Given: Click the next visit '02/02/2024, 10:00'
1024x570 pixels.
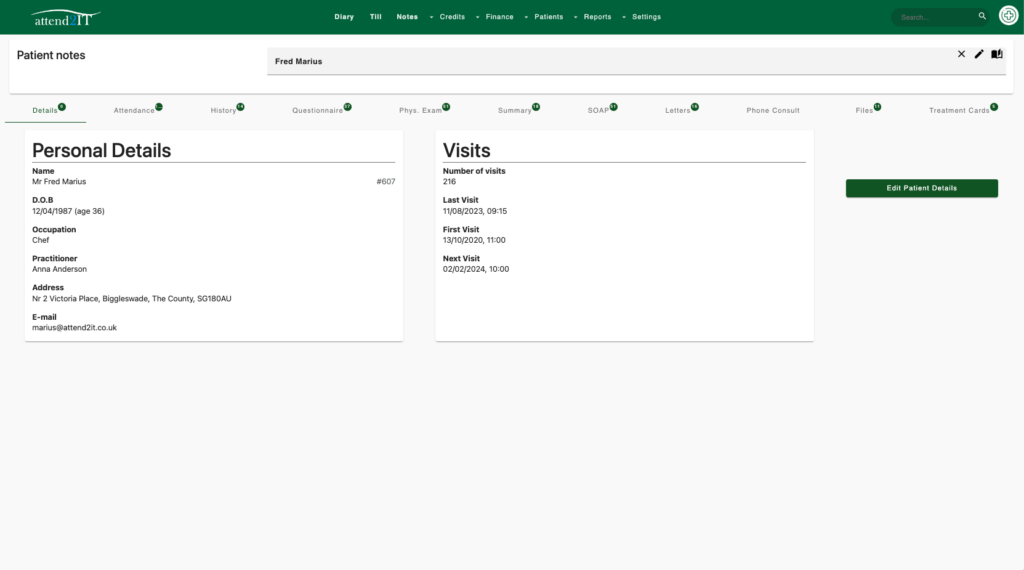Looking at the screenshot, I should [x=476, y=269].
